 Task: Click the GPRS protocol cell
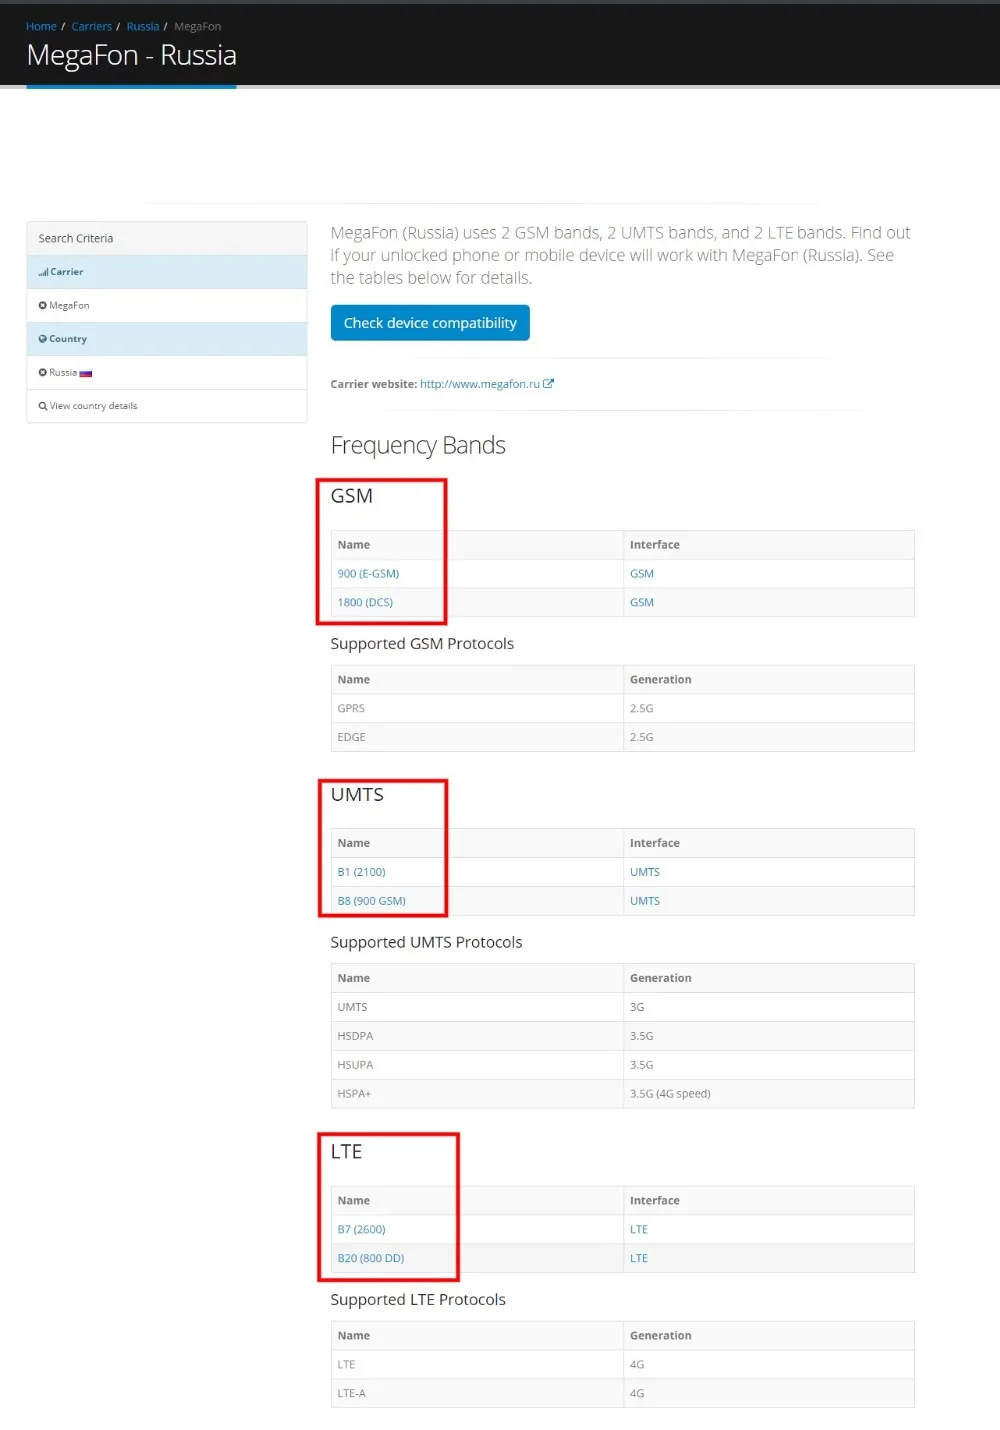[x=477, y=709]
